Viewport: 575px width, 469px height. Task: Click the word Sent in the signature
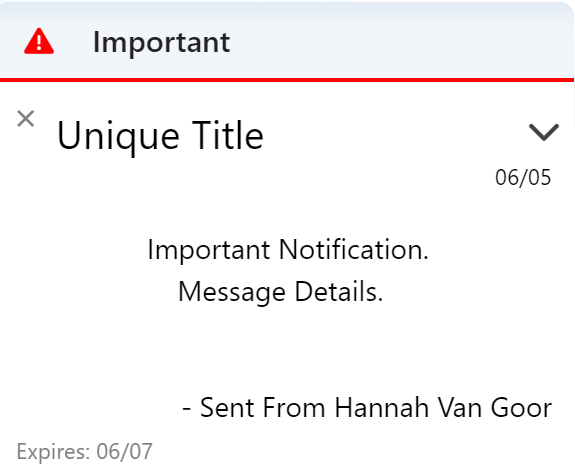pyautogui.click(x=227, y=408)
